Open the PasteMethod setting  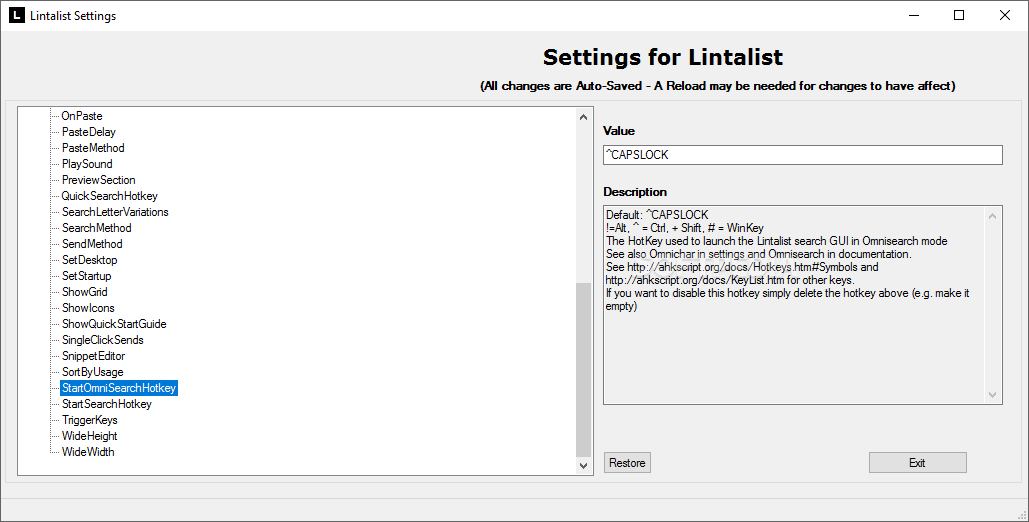[93, 148]
